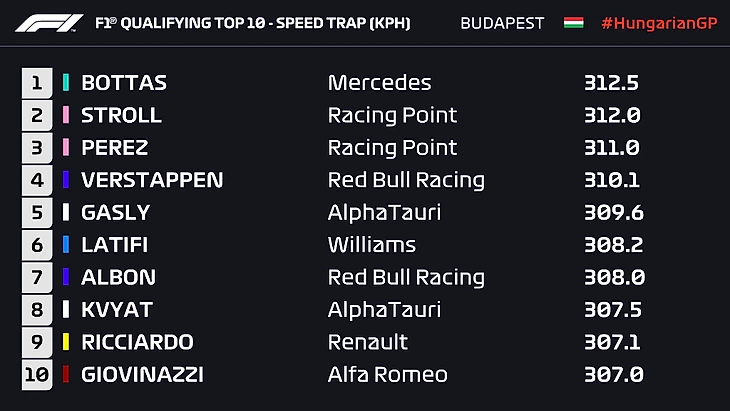
Task: Click the dark red color bar beside Giovinazzi
Action: point(66,375)
